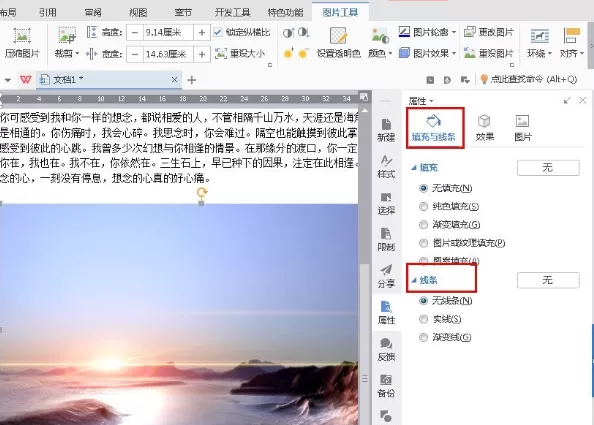Click the height field showing 9.14厘米
594x425 pixels.
click(168, 33)
